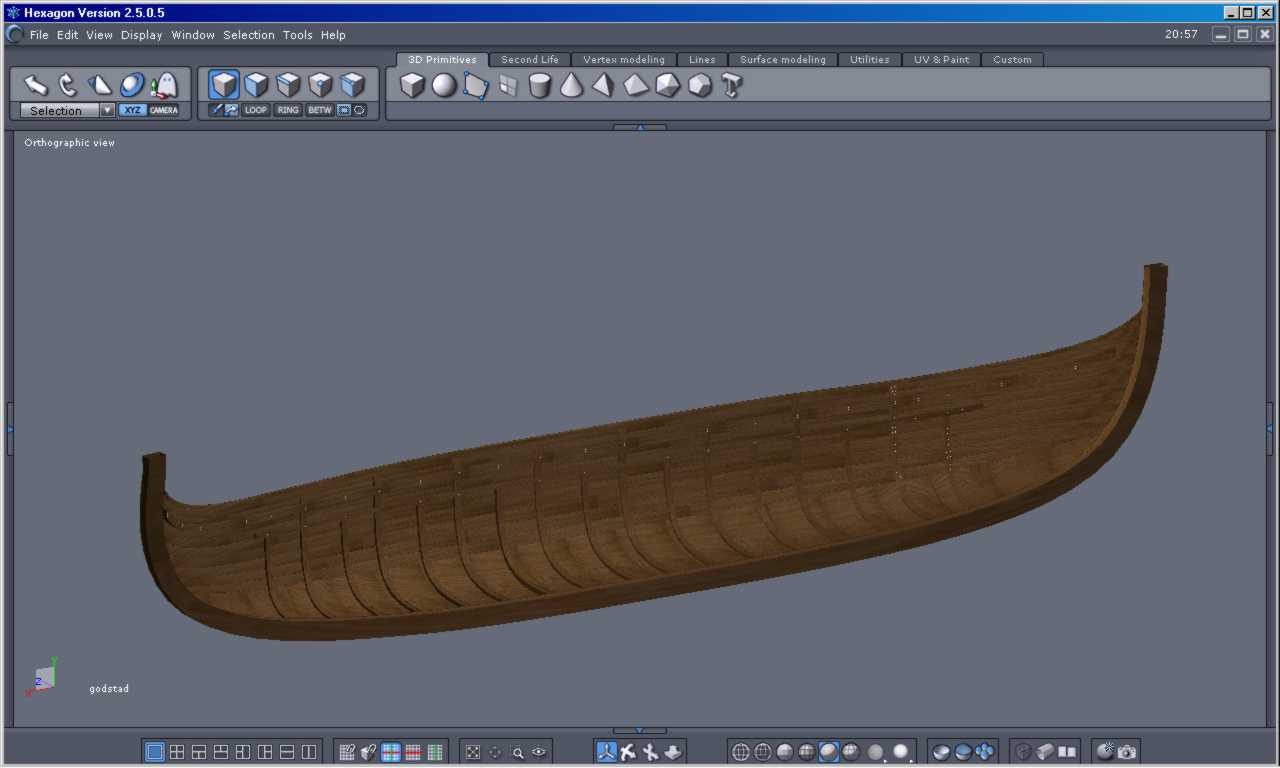
Task: Expand the right side panel handle
Action: (1270, 429)
